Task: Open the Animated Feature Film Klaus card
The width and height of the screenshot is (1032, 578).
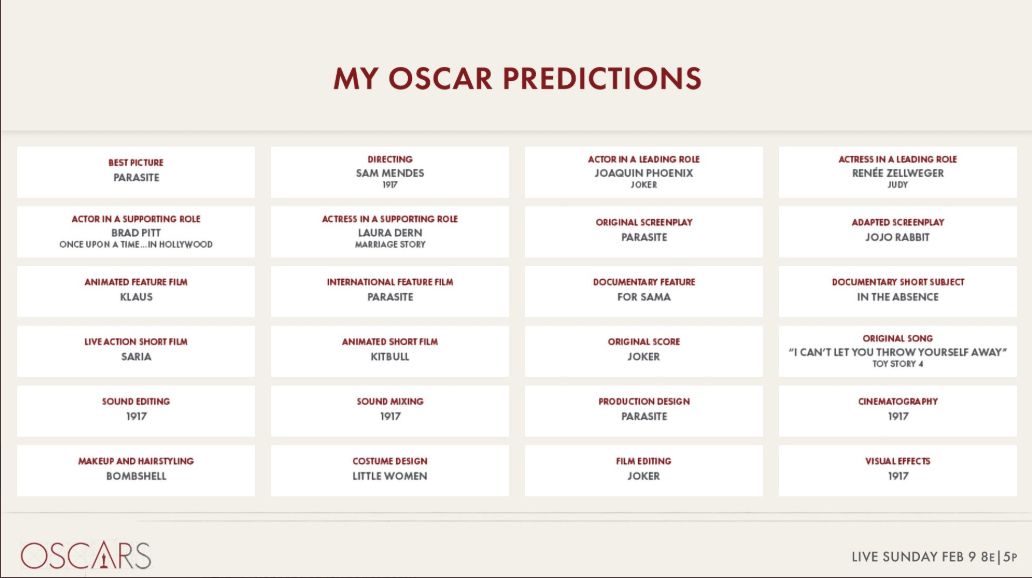Action: (x=136, y=291)
